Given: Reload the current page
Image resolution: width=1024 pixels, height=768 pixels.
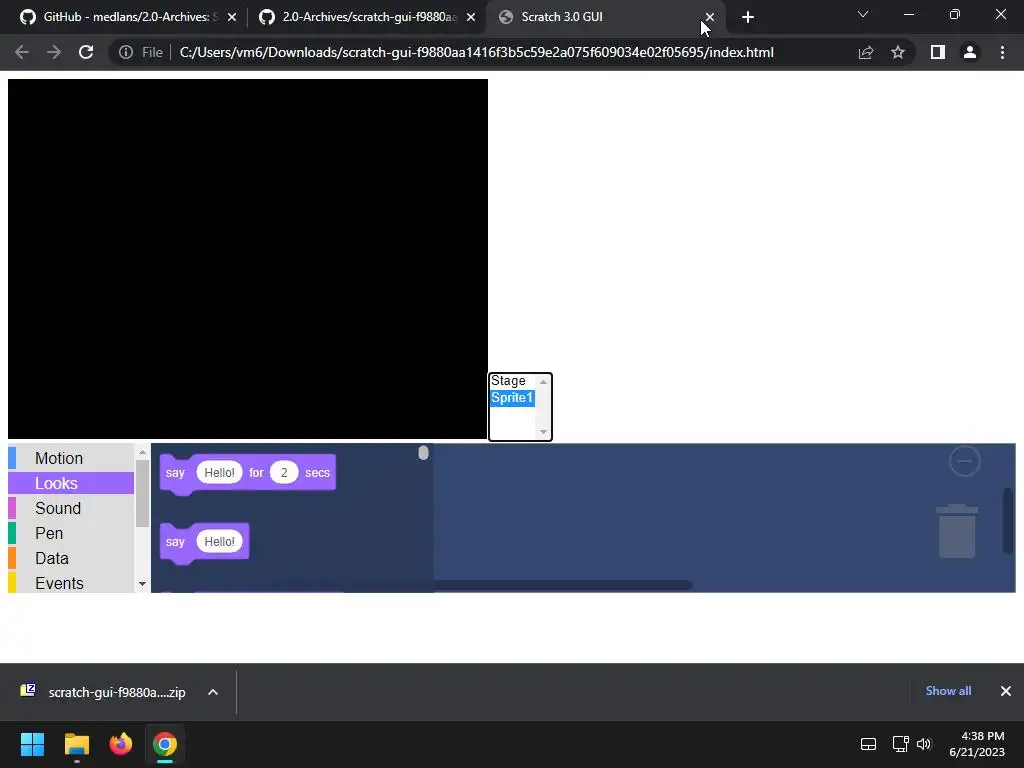Looking at the screenshot, I should [86, 52].
